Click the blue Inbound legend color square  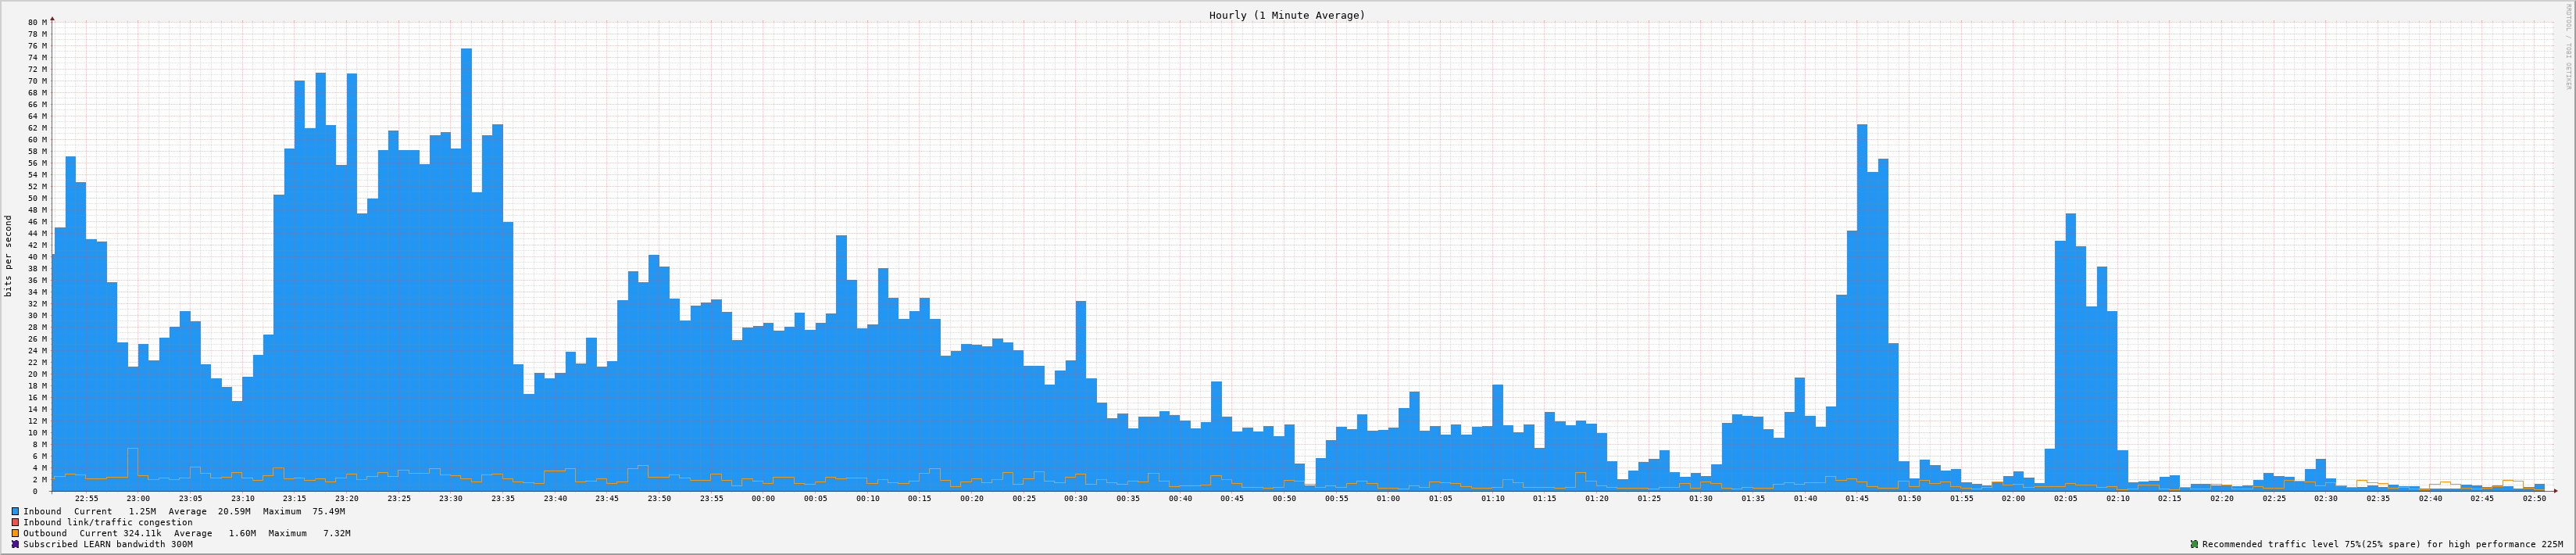15,511
